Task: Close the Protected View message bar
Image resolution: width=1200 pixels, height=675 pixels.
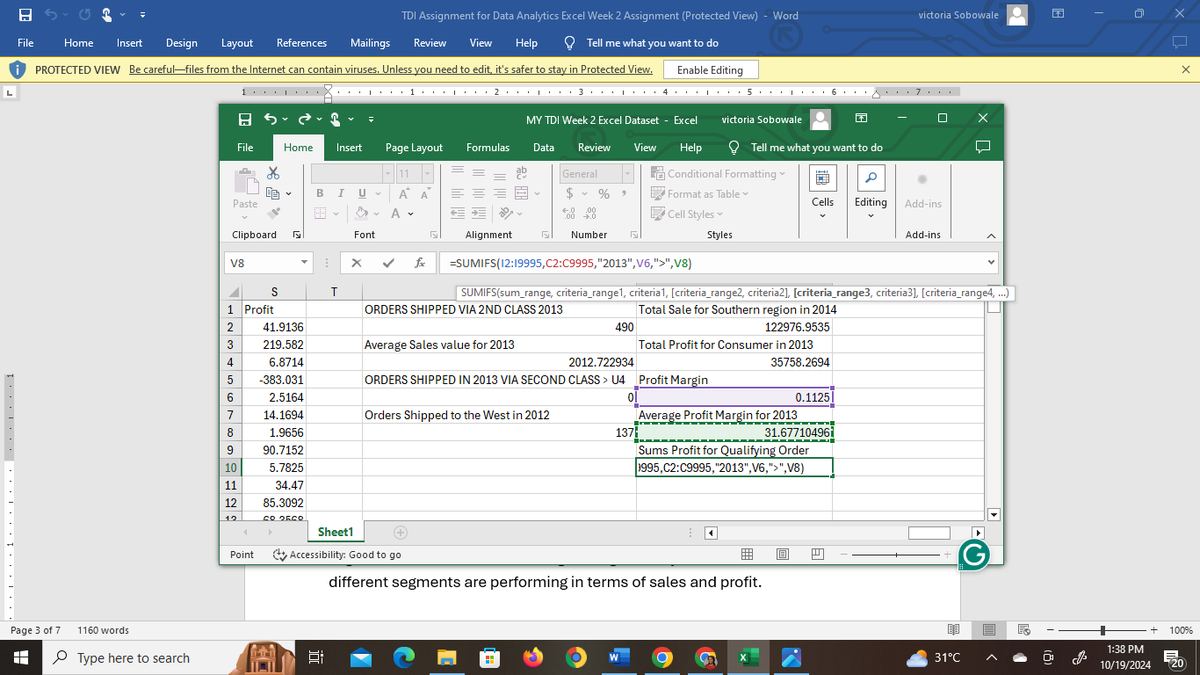Action: pyautogui.click(x=1185, y=70)
